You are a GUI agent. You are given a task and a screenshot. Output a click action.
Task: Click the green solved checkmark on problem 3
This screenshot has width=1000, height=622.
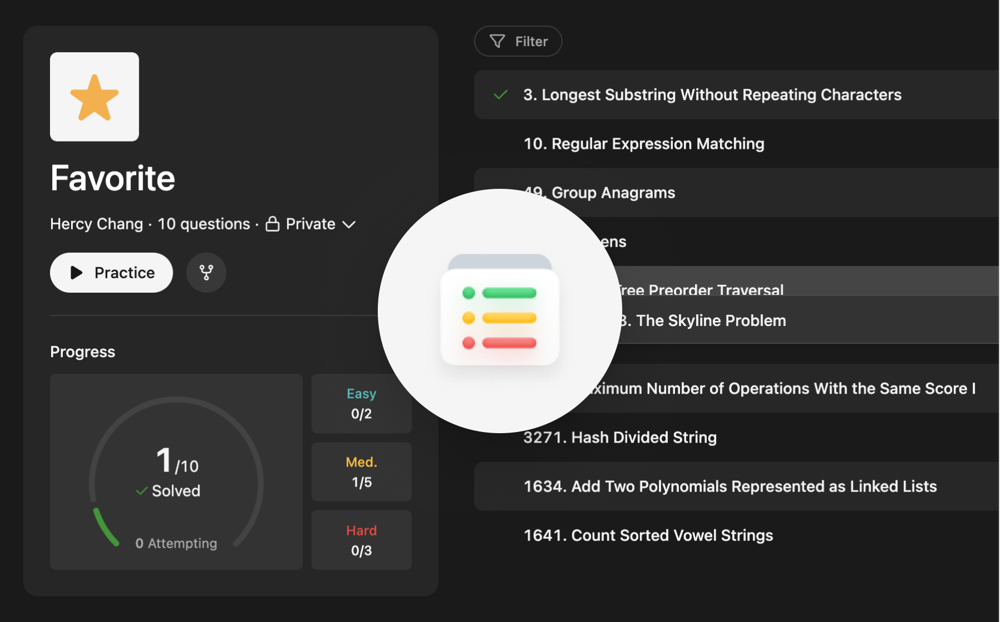pos(501,95)
